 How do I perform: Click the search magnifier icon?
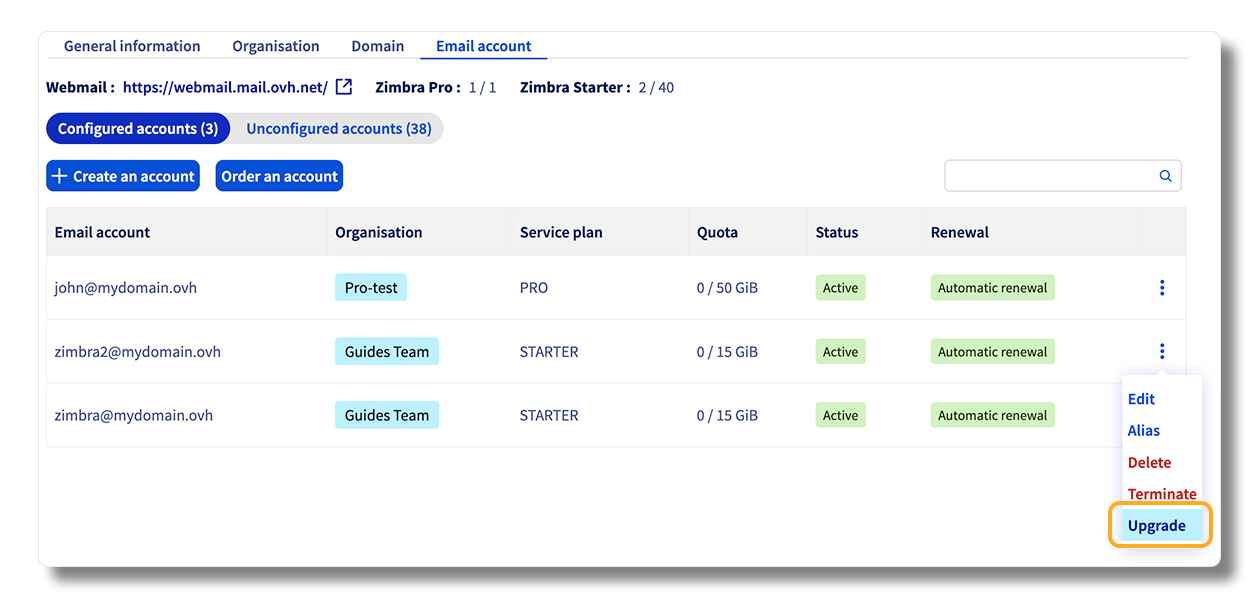tap(1165, 176)
